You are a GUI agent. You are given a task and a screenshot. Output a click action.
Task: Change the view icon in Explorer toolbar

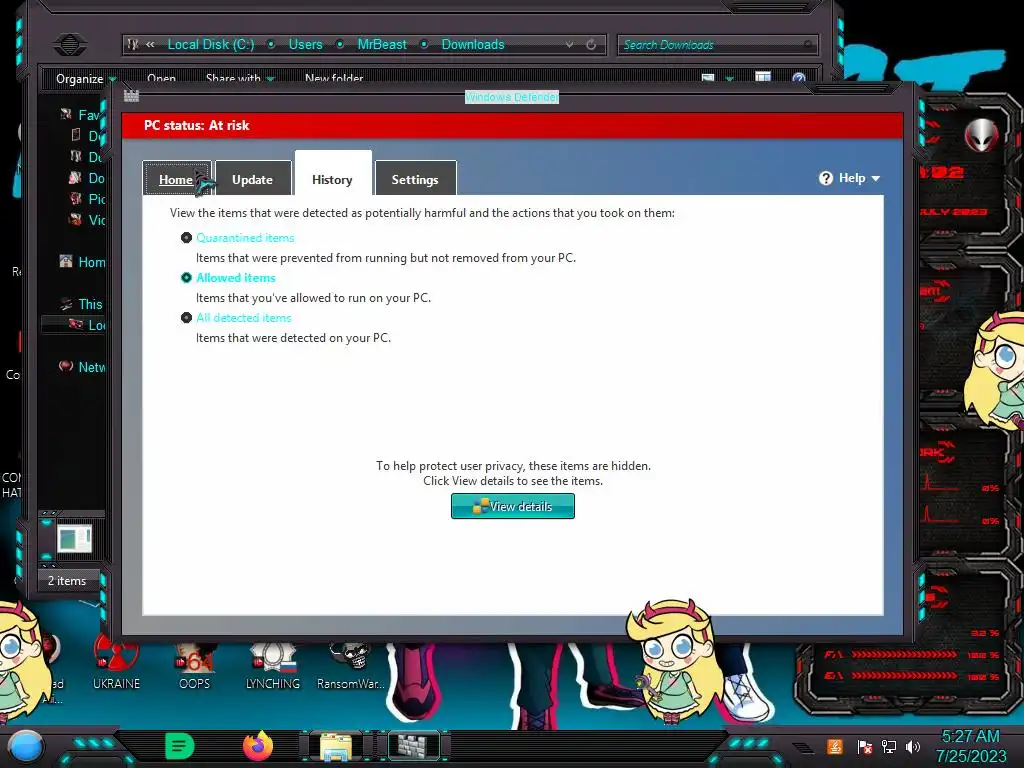708,78
